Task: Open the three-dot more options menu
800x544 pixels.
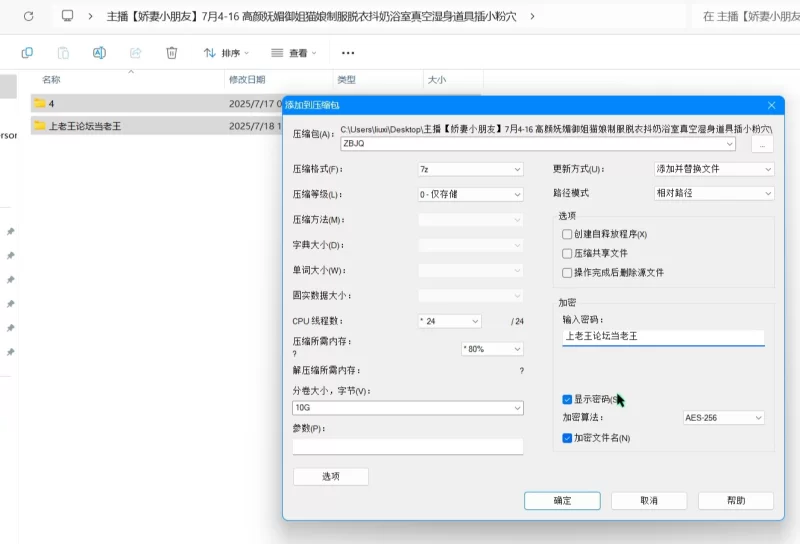Action: tap(348, 53)
